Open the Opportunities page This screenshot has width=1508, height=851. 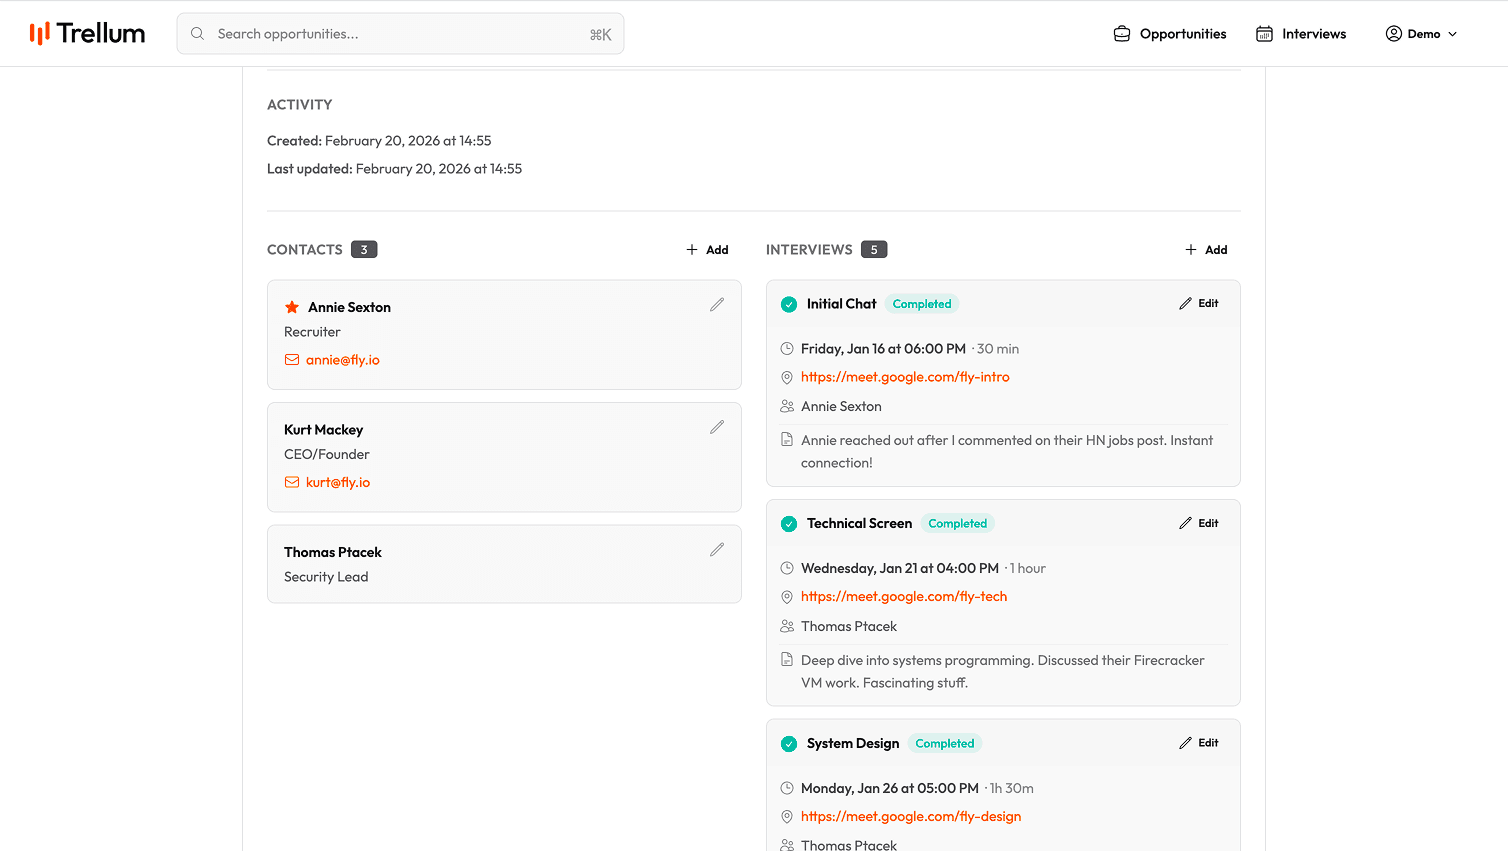tap(1170, 34)
